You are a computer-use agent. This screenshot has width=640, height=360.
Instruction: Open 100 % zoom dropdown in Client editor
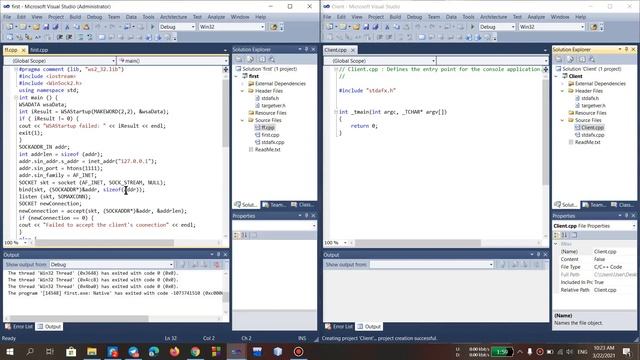(x=345, y=243)
